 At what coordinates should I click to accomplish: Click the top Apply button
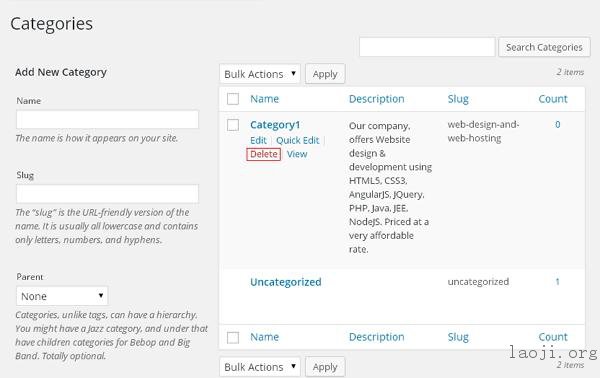(325, 74)
